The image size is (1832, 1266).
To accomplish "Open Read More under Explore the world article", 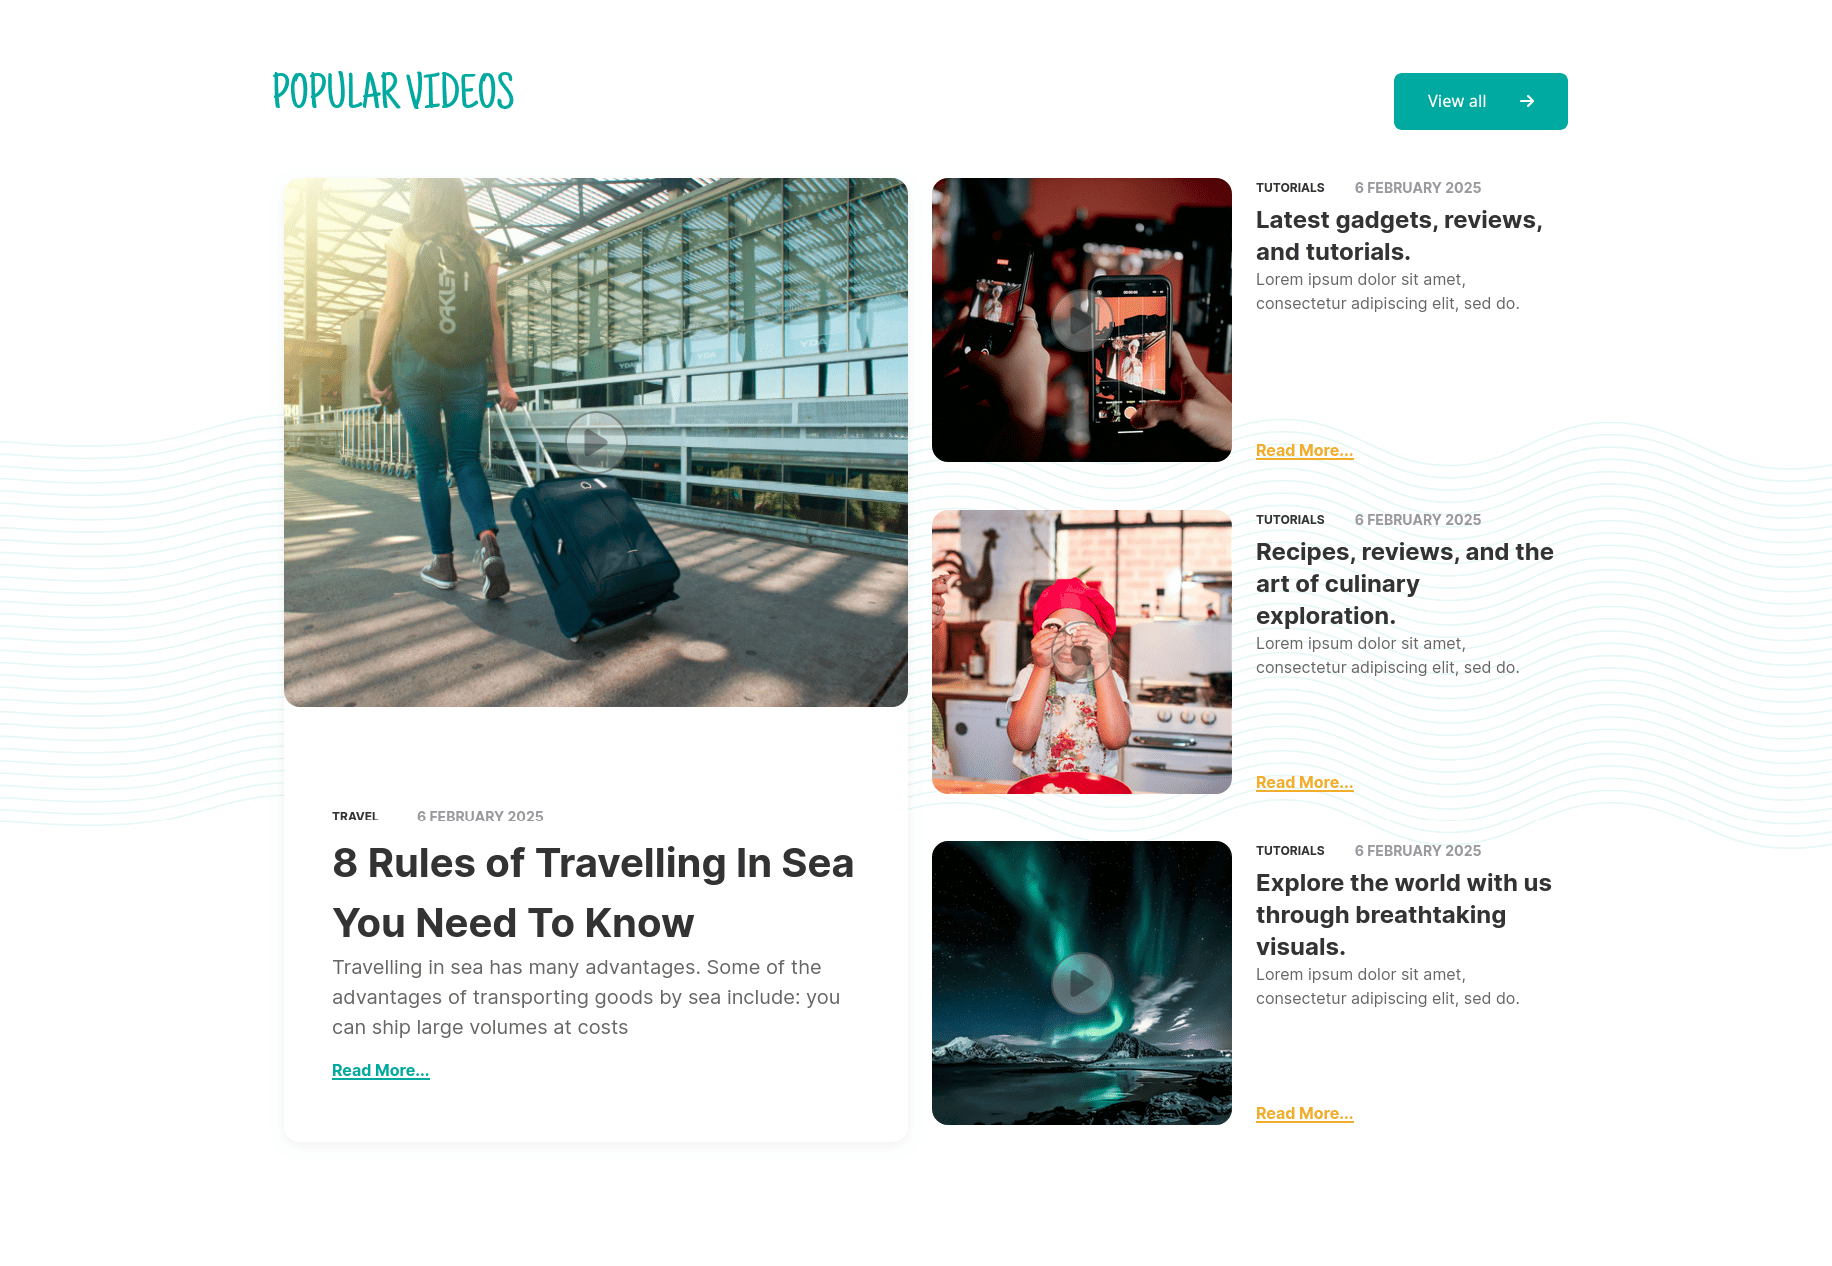I will 1304,1113.
